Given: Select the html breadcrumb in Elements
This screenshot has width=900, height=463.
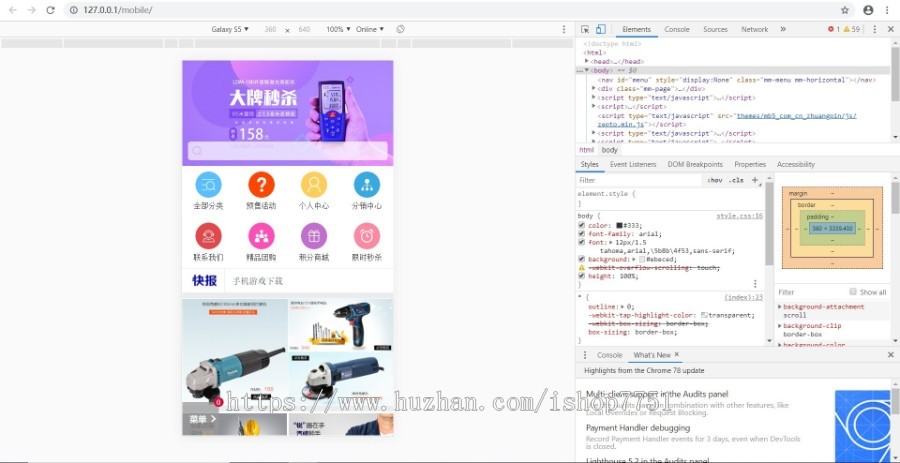Looking at the screenshot, I should click(586, 150).
